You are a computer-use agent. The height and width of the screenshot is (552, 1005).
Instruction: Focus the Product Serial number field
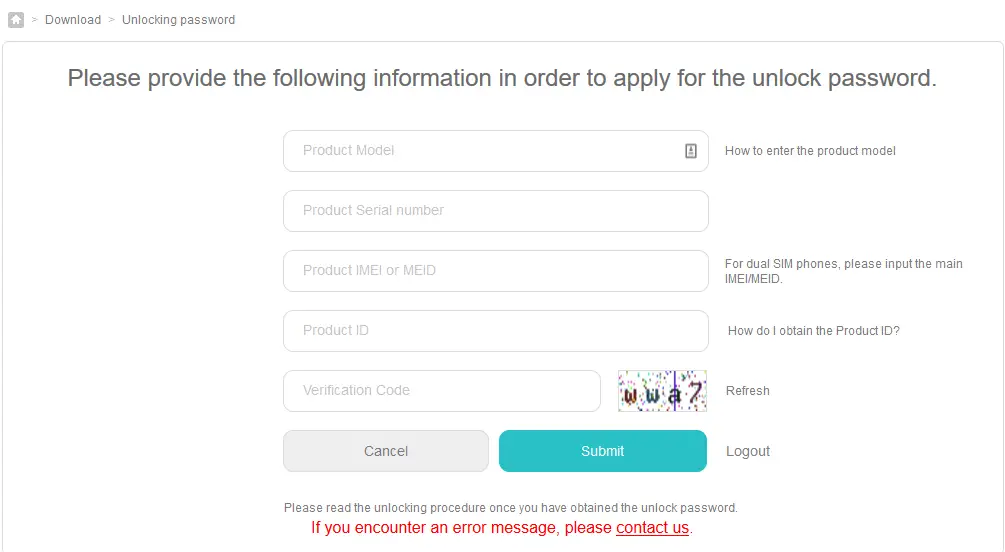coord(495,211)
